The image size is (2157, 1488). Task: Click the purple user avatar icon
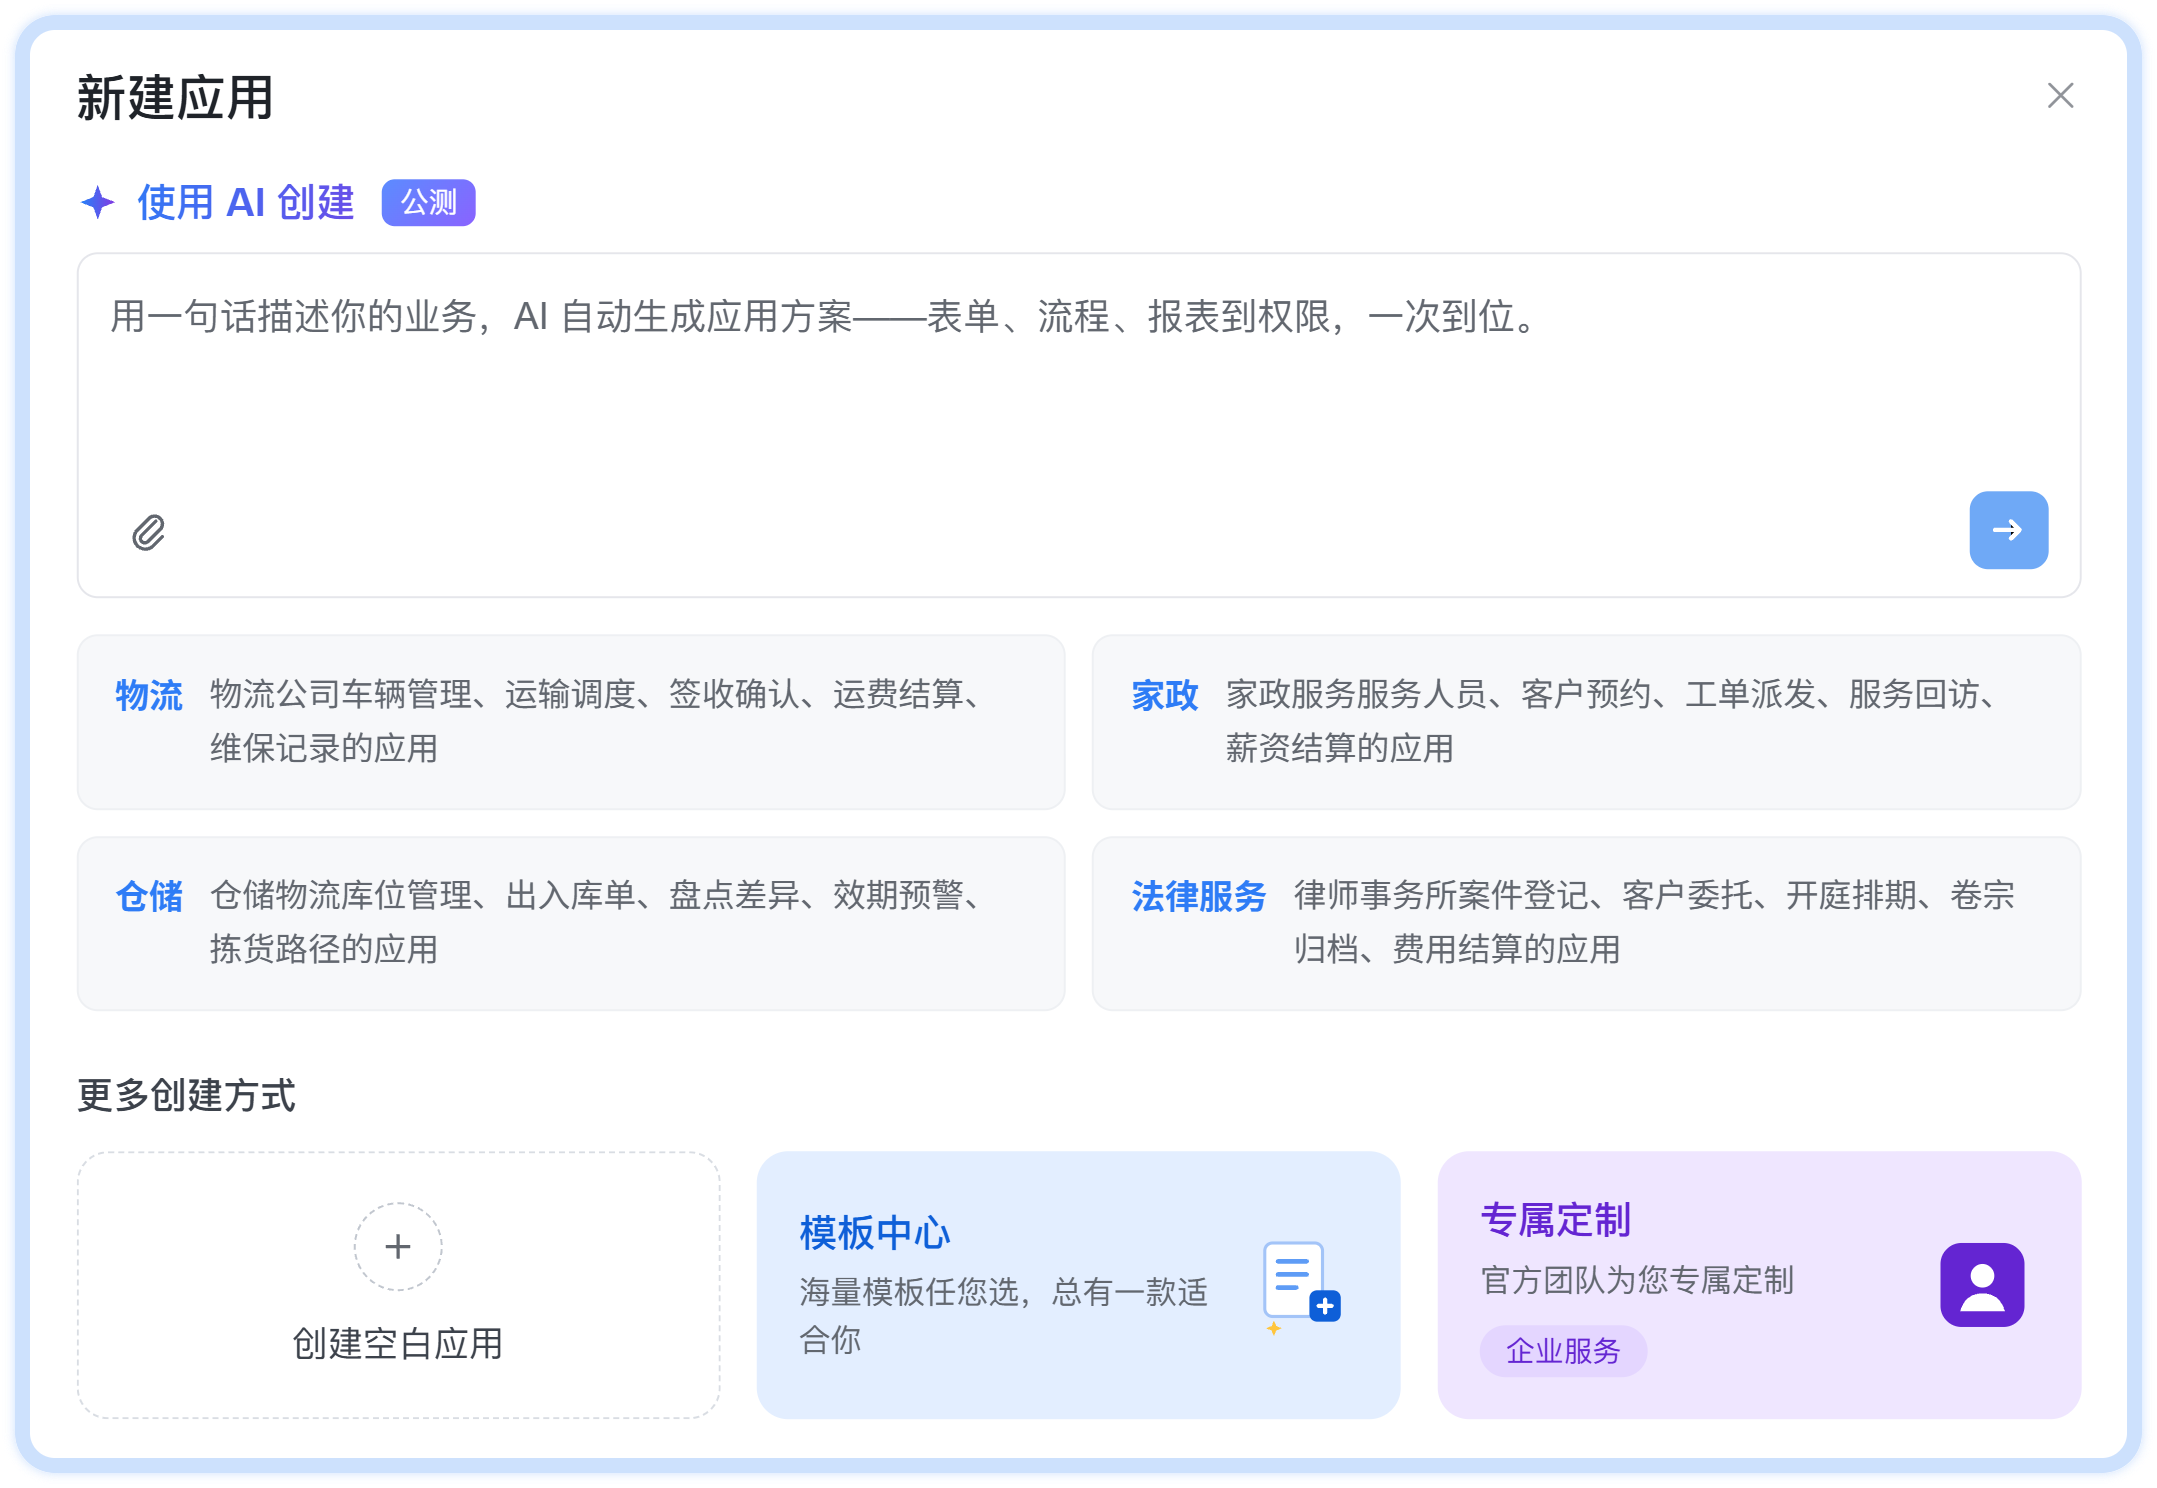[1982, 1285]
